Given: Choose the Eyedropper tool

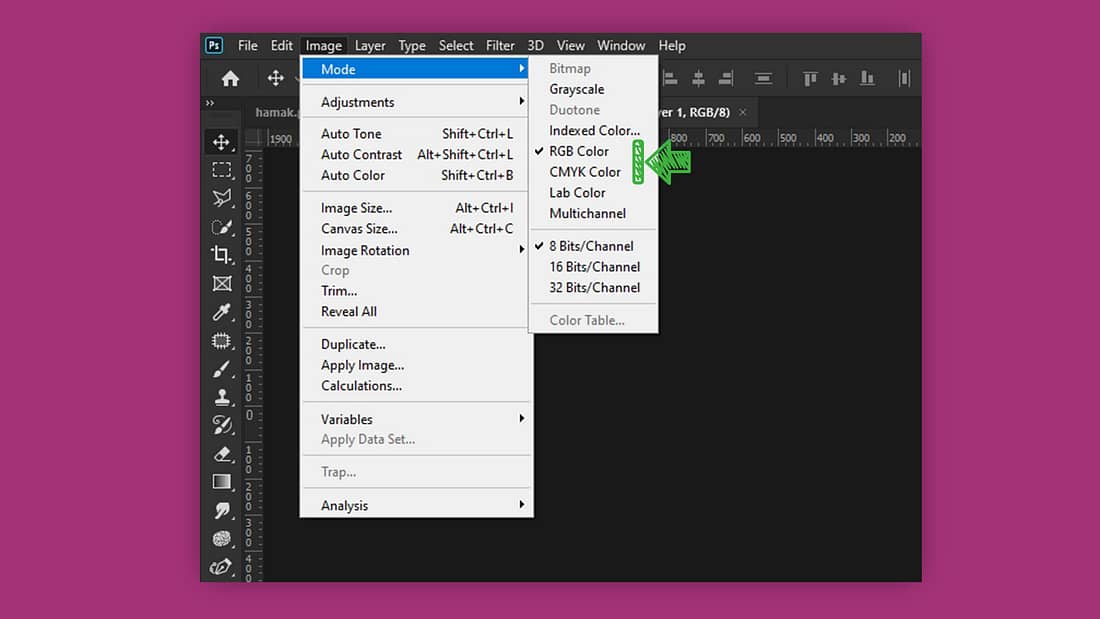Looking at the screenshot, I should (x=222, y=312).
